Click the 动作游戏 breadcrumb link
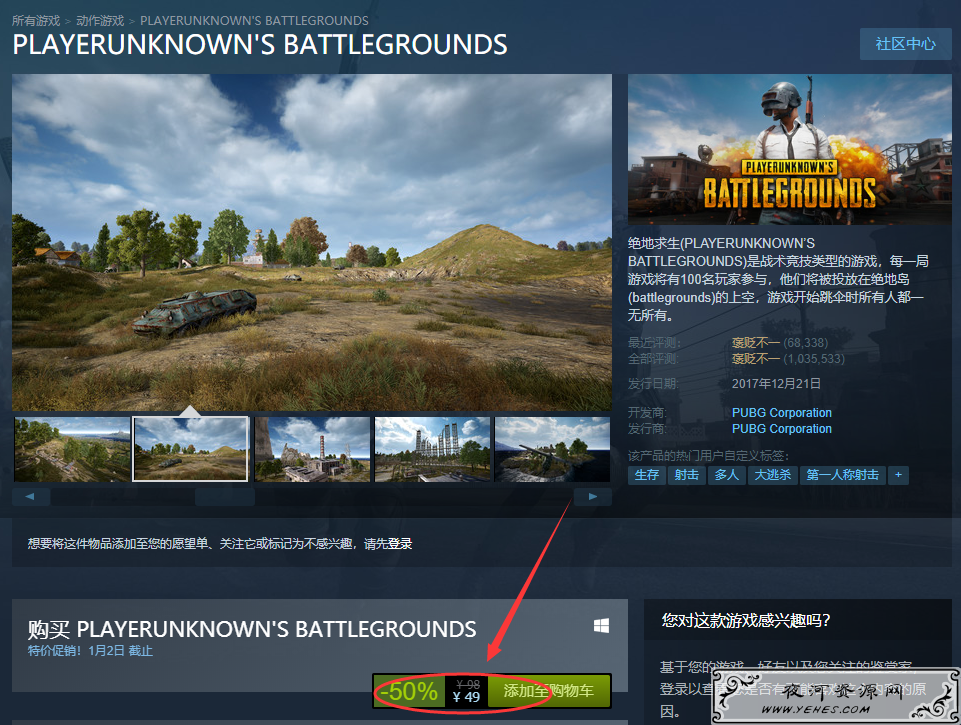 tap(100, 21)
